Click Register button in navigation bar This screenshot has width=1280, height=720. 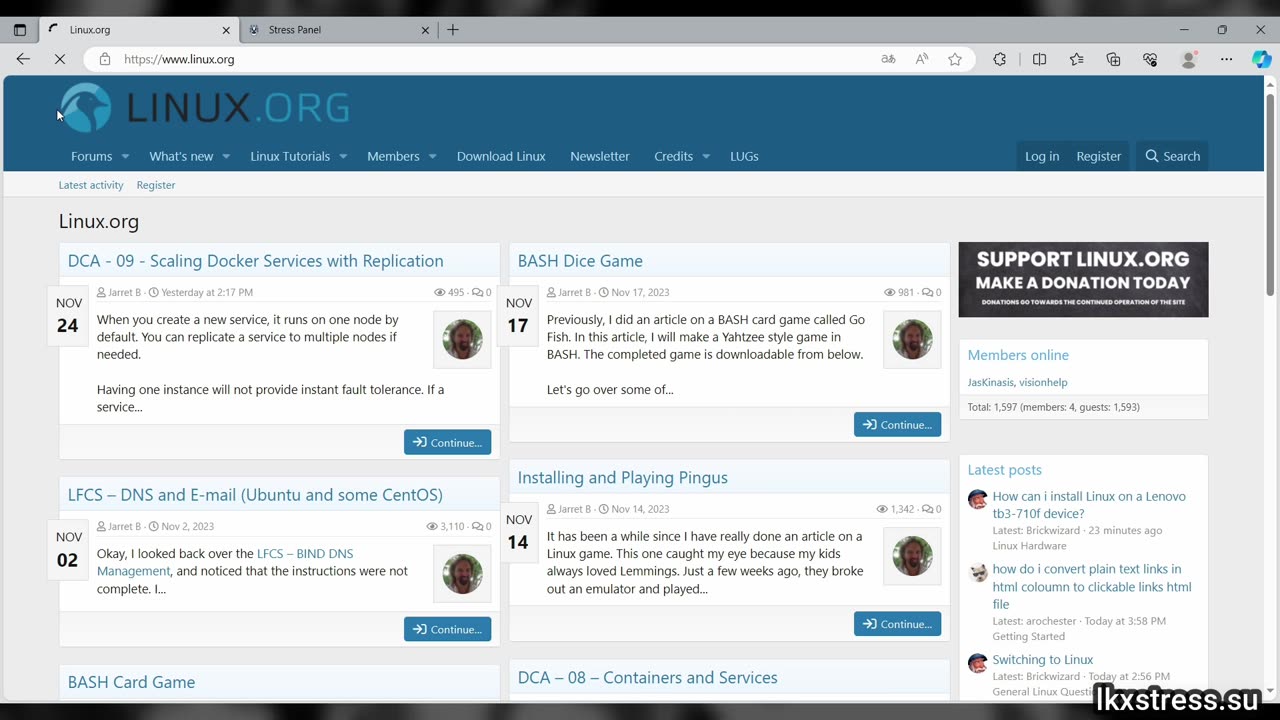pyautogui.click(x=1098, y=156)
